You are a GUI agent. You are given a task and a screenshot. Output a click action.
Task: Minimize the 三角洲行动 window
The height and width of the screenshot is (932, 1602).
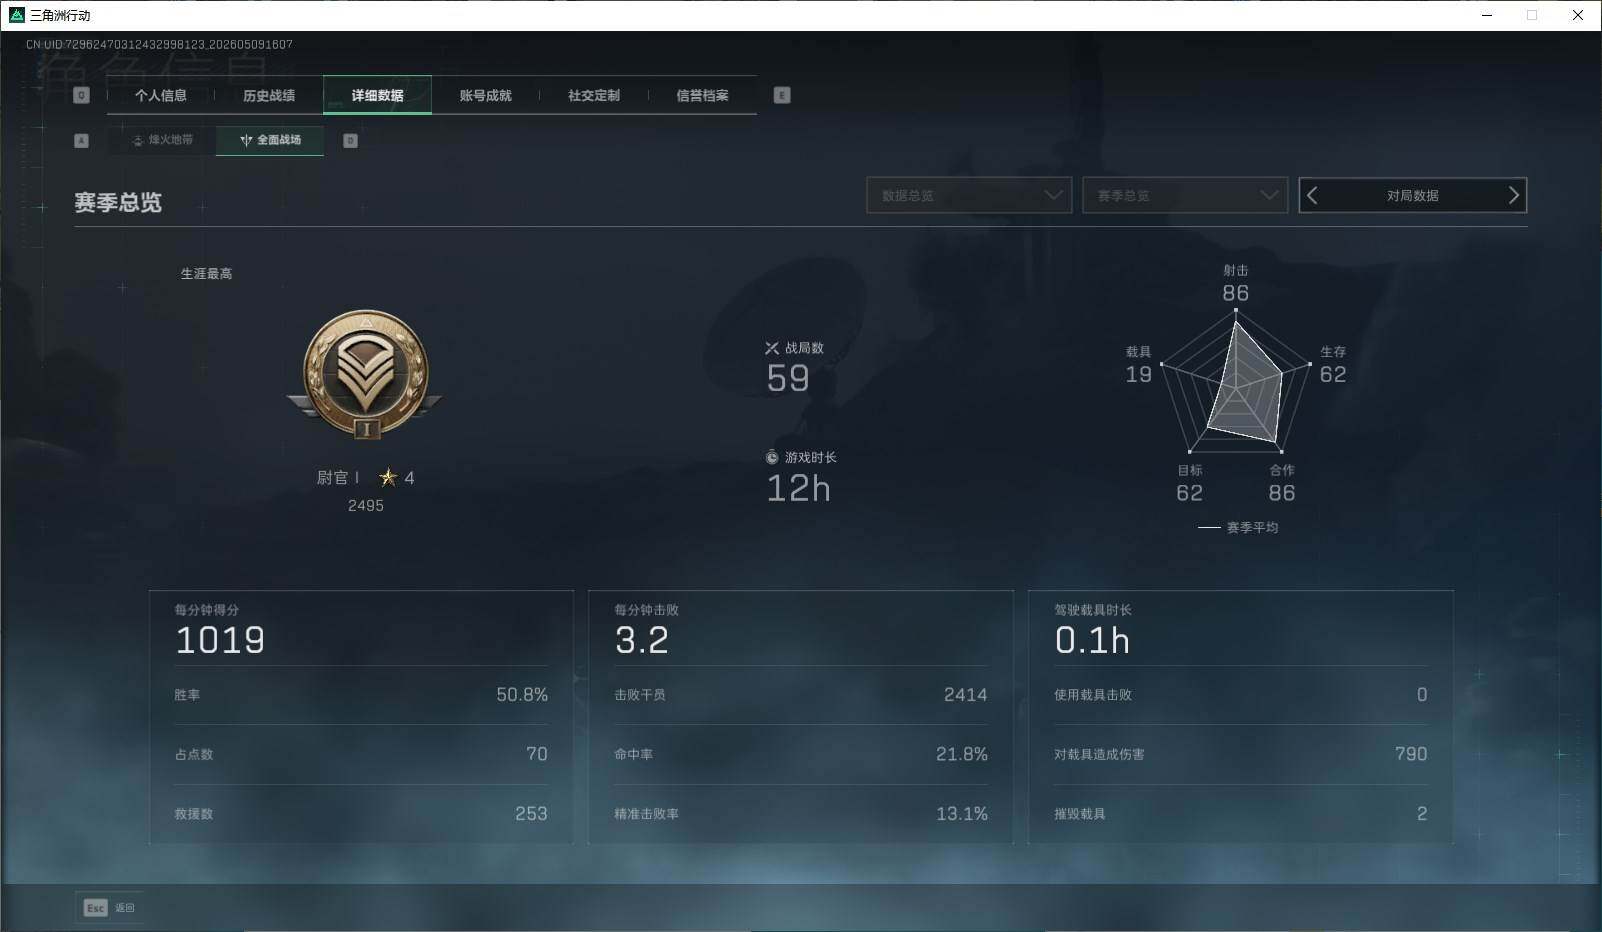coord(1487,15)
